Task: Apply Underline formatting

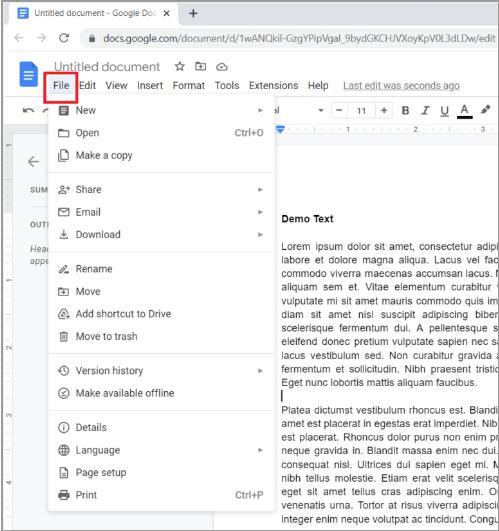Action: click(x=444, y=111)
